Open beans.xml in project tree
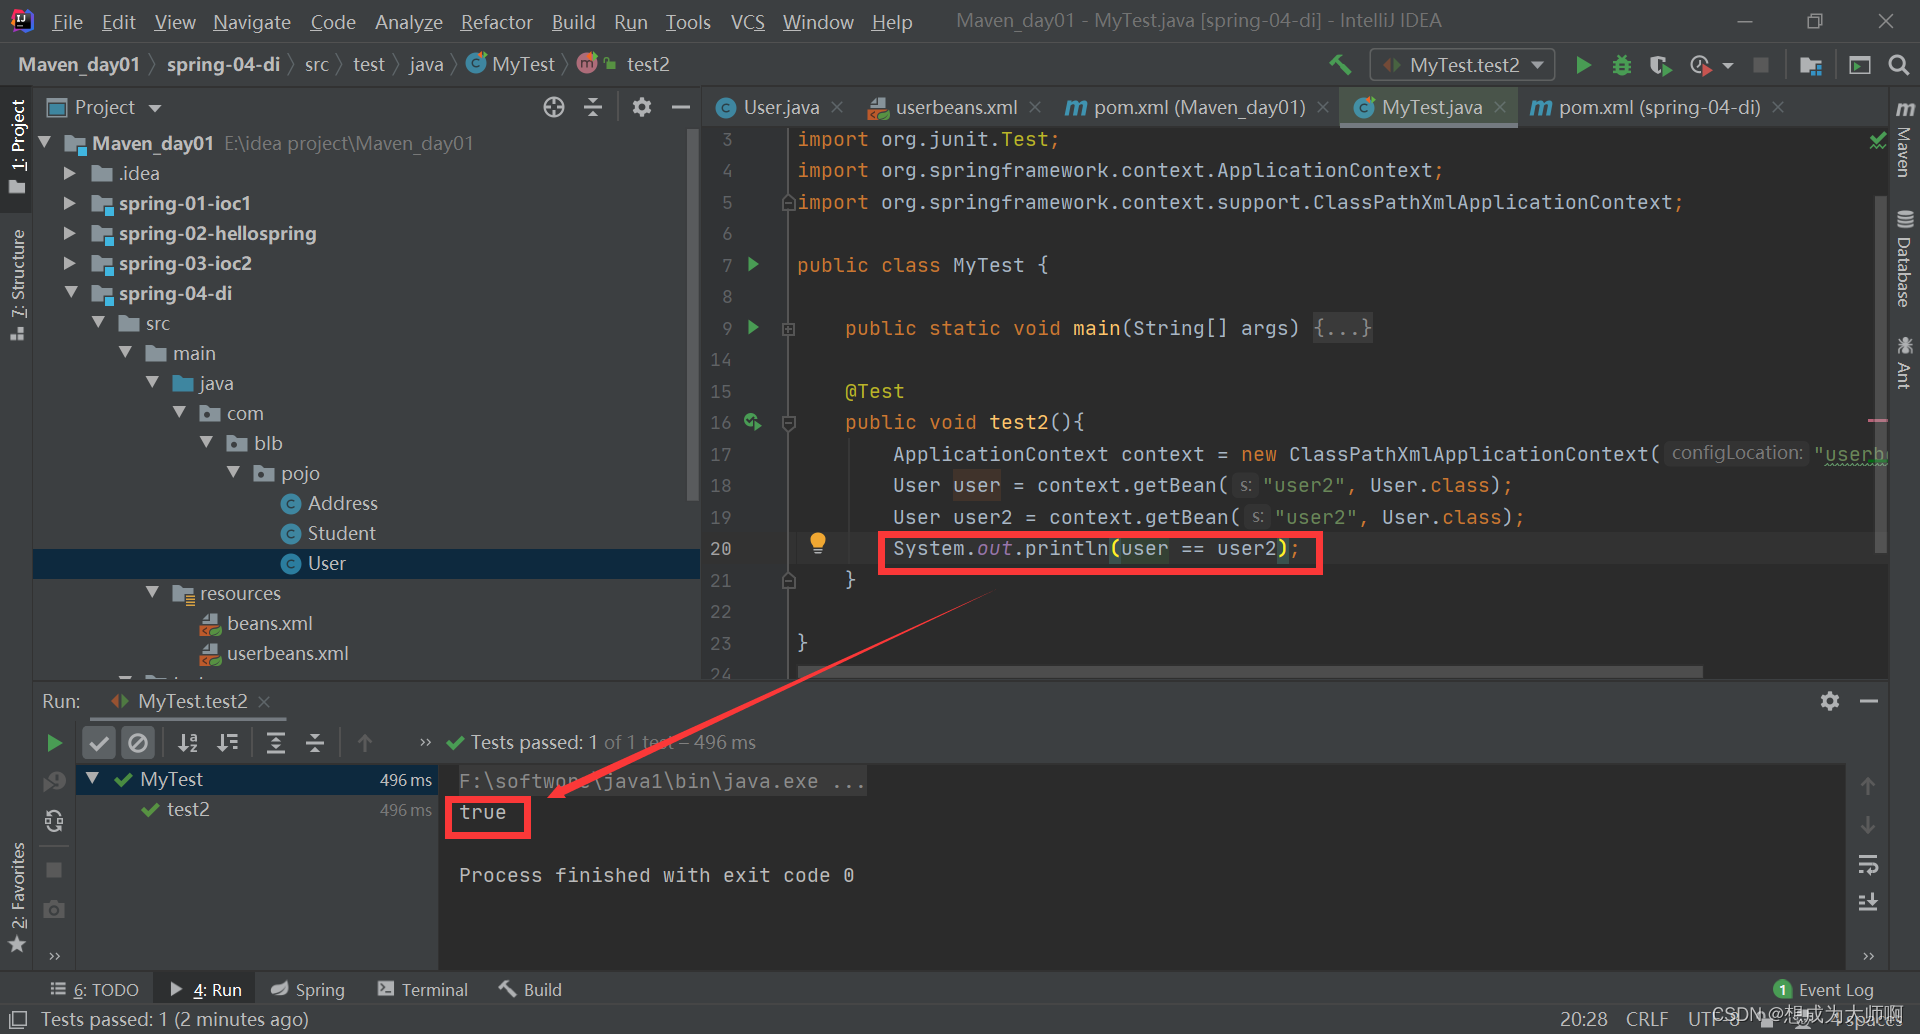Image resolution: width=1920 pixels, height=1034 pixels. point(269,624)
